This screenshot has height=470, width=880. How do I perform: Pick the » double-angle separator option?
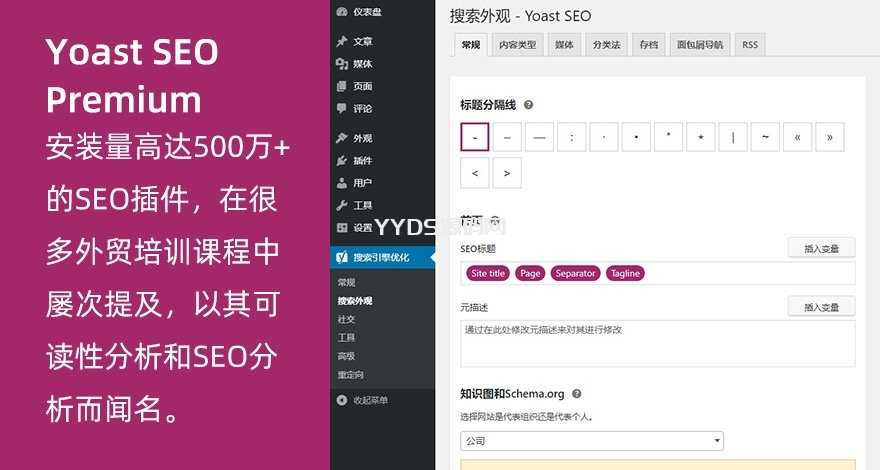click(829, 138)
